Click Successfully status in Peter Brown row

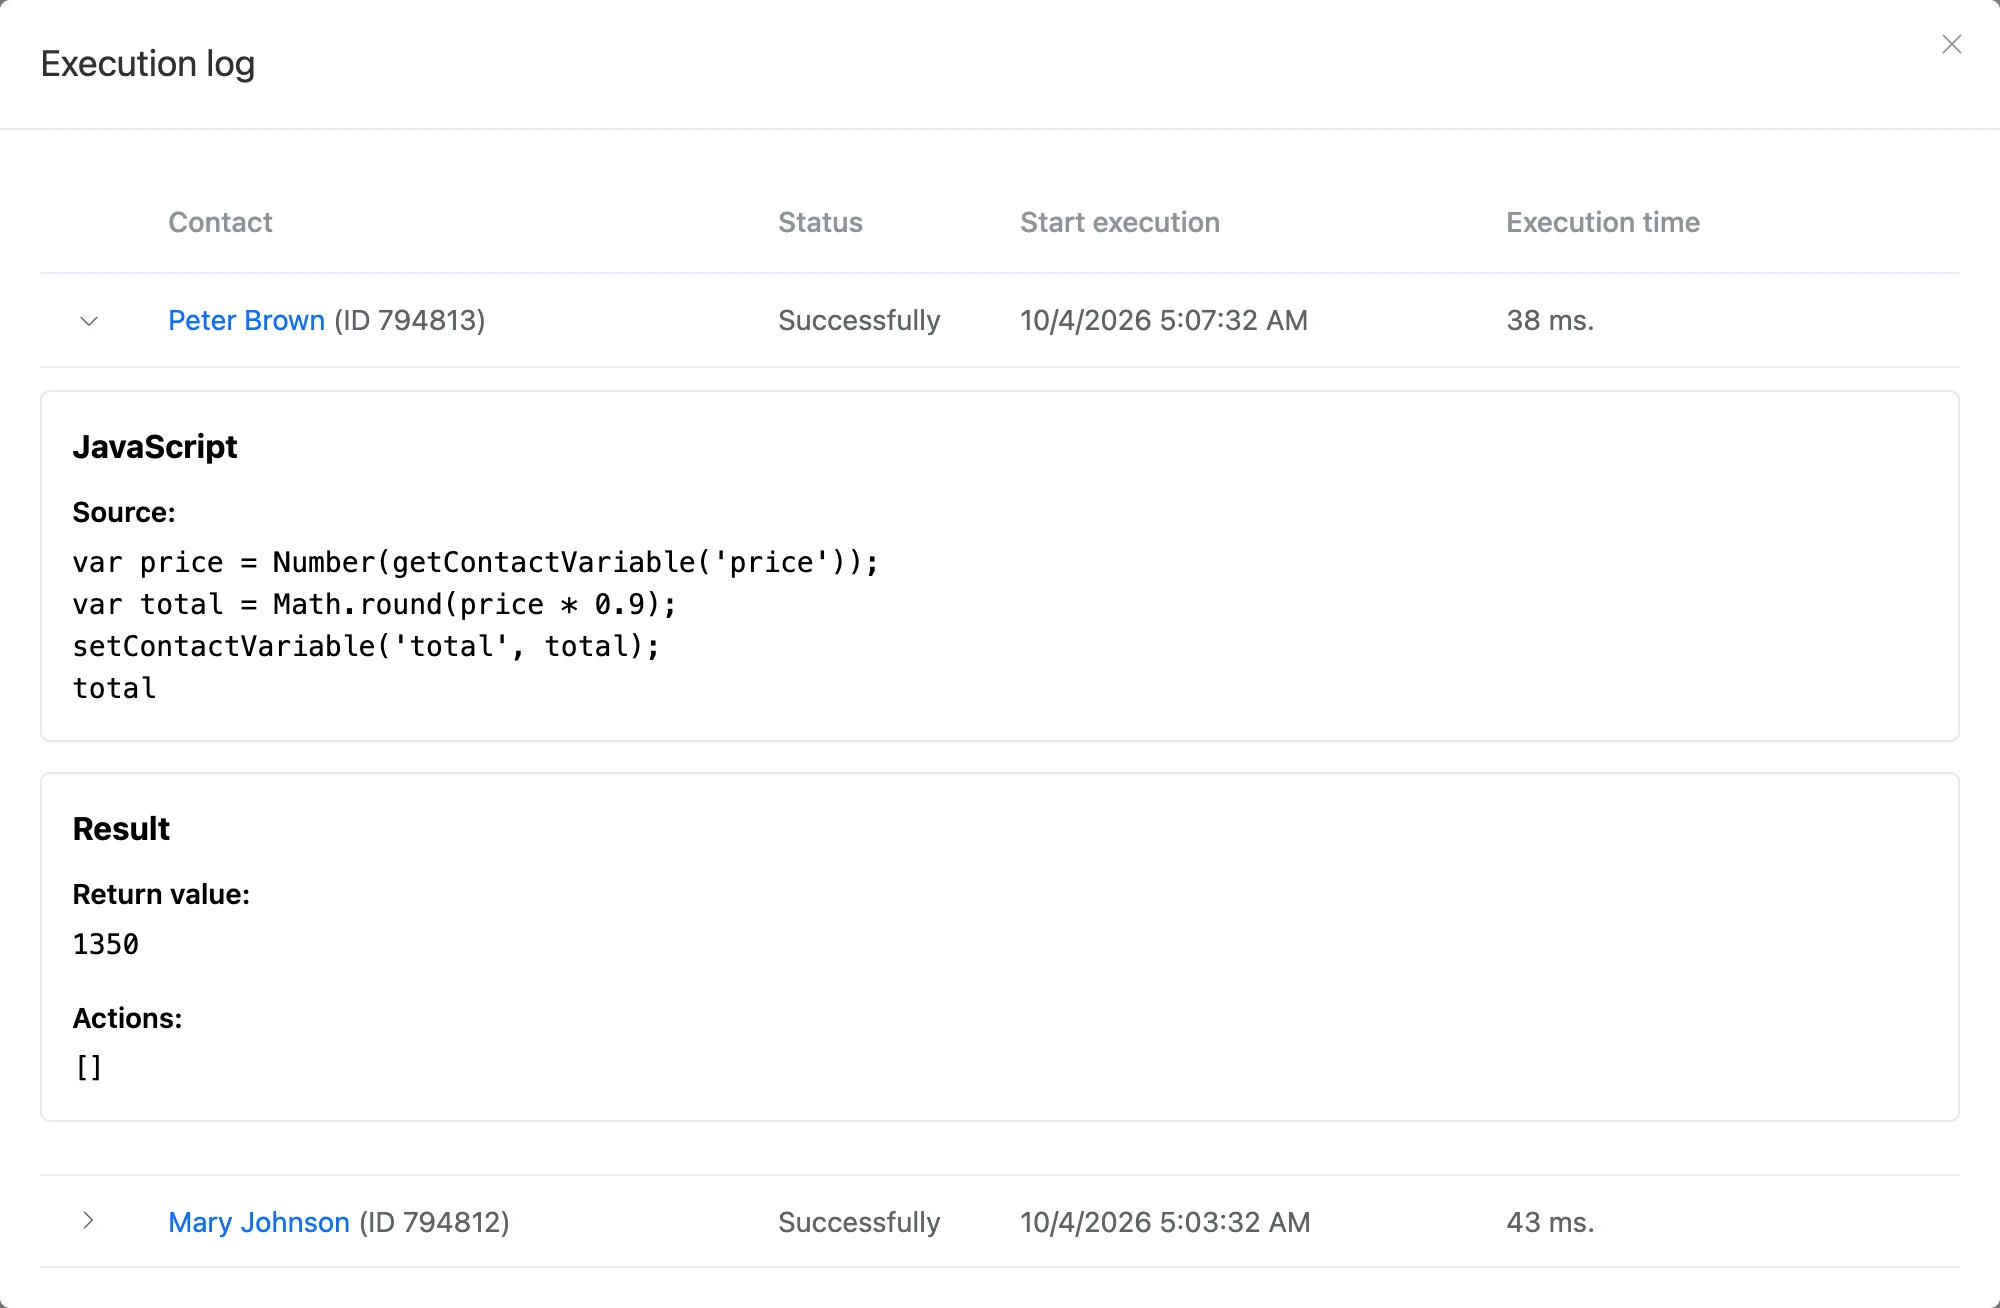(x=859, y=320)
